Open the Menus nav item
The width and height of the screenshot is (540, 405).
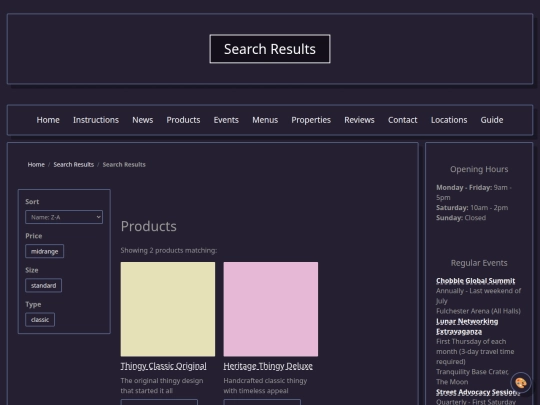tap(265, 120)
